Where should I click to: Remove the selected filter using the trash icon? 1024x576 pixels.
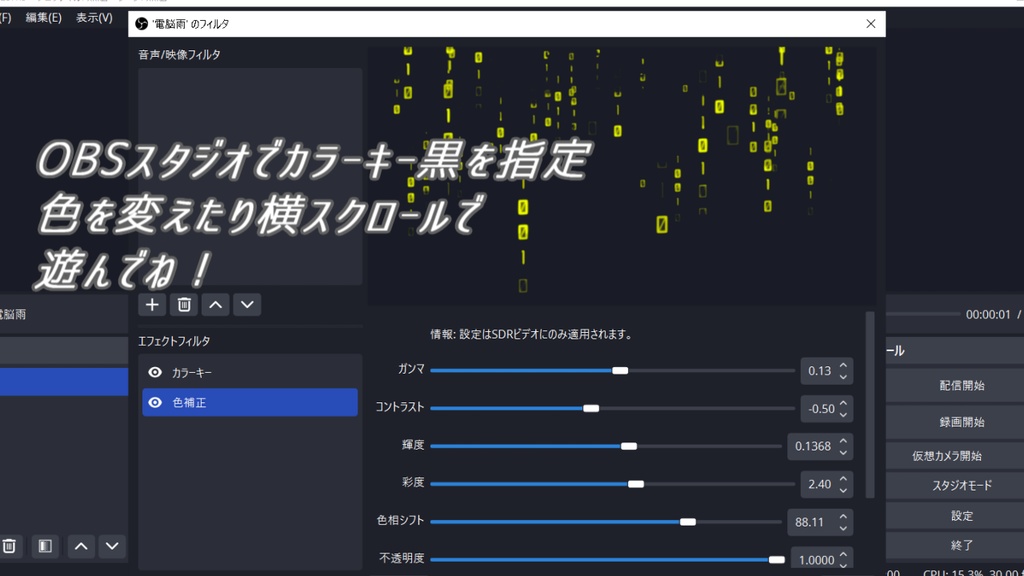183,304
